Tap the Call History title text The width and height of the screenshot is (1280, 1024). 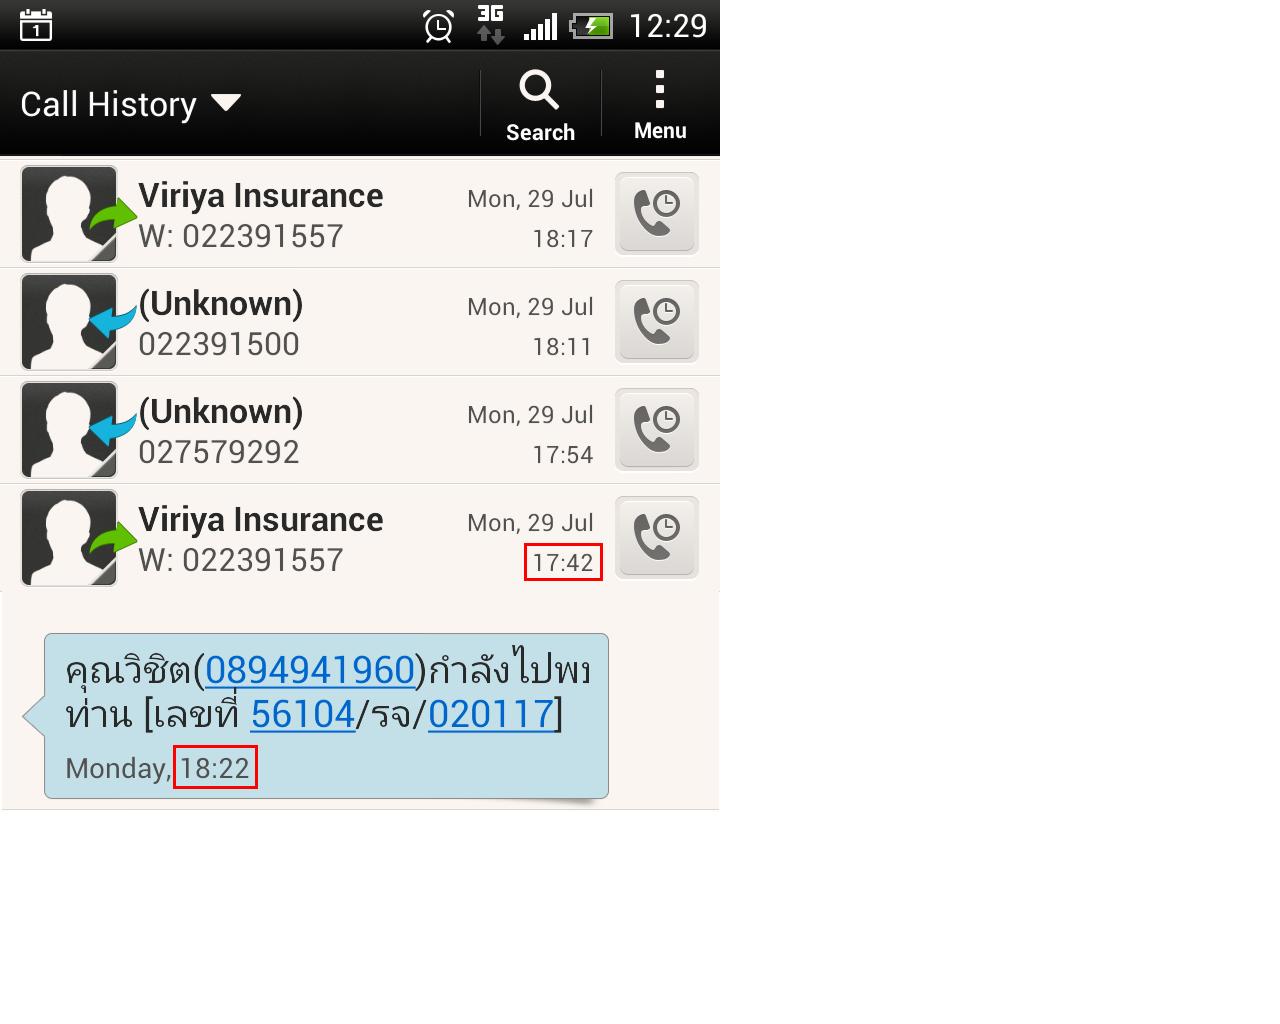point(108,104)
